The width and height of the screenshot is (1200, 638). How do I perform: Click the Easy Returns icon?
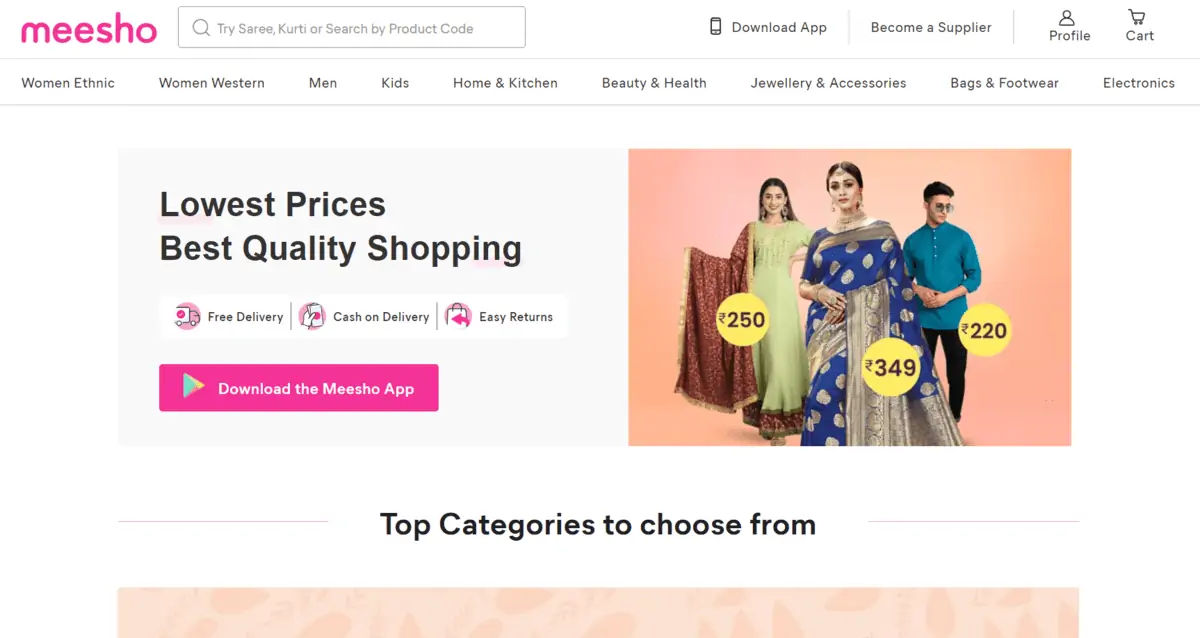(458, 316)
